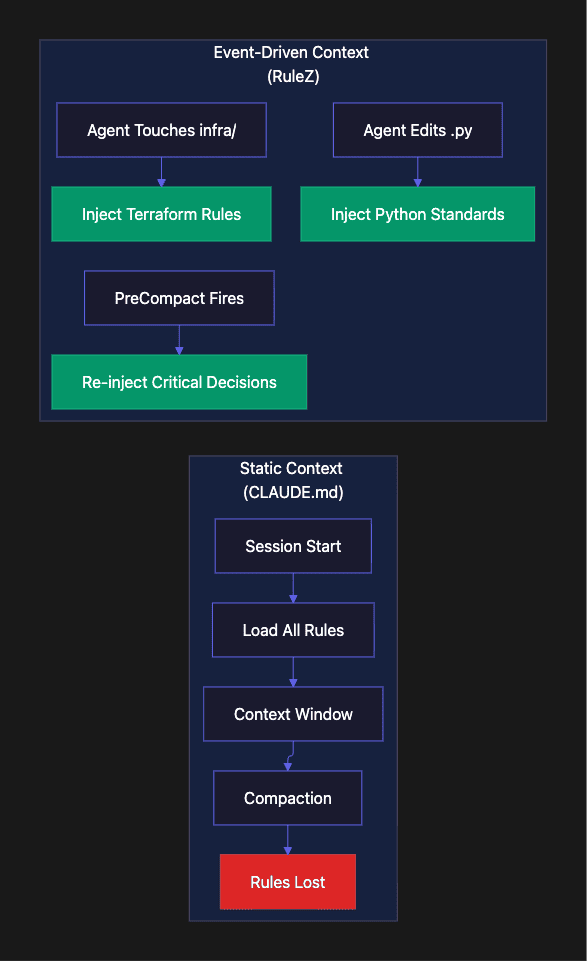Click arrow from Agent Touches infra/ downward
The width and height of the screenshot is (587, 961).
(161, 172)
